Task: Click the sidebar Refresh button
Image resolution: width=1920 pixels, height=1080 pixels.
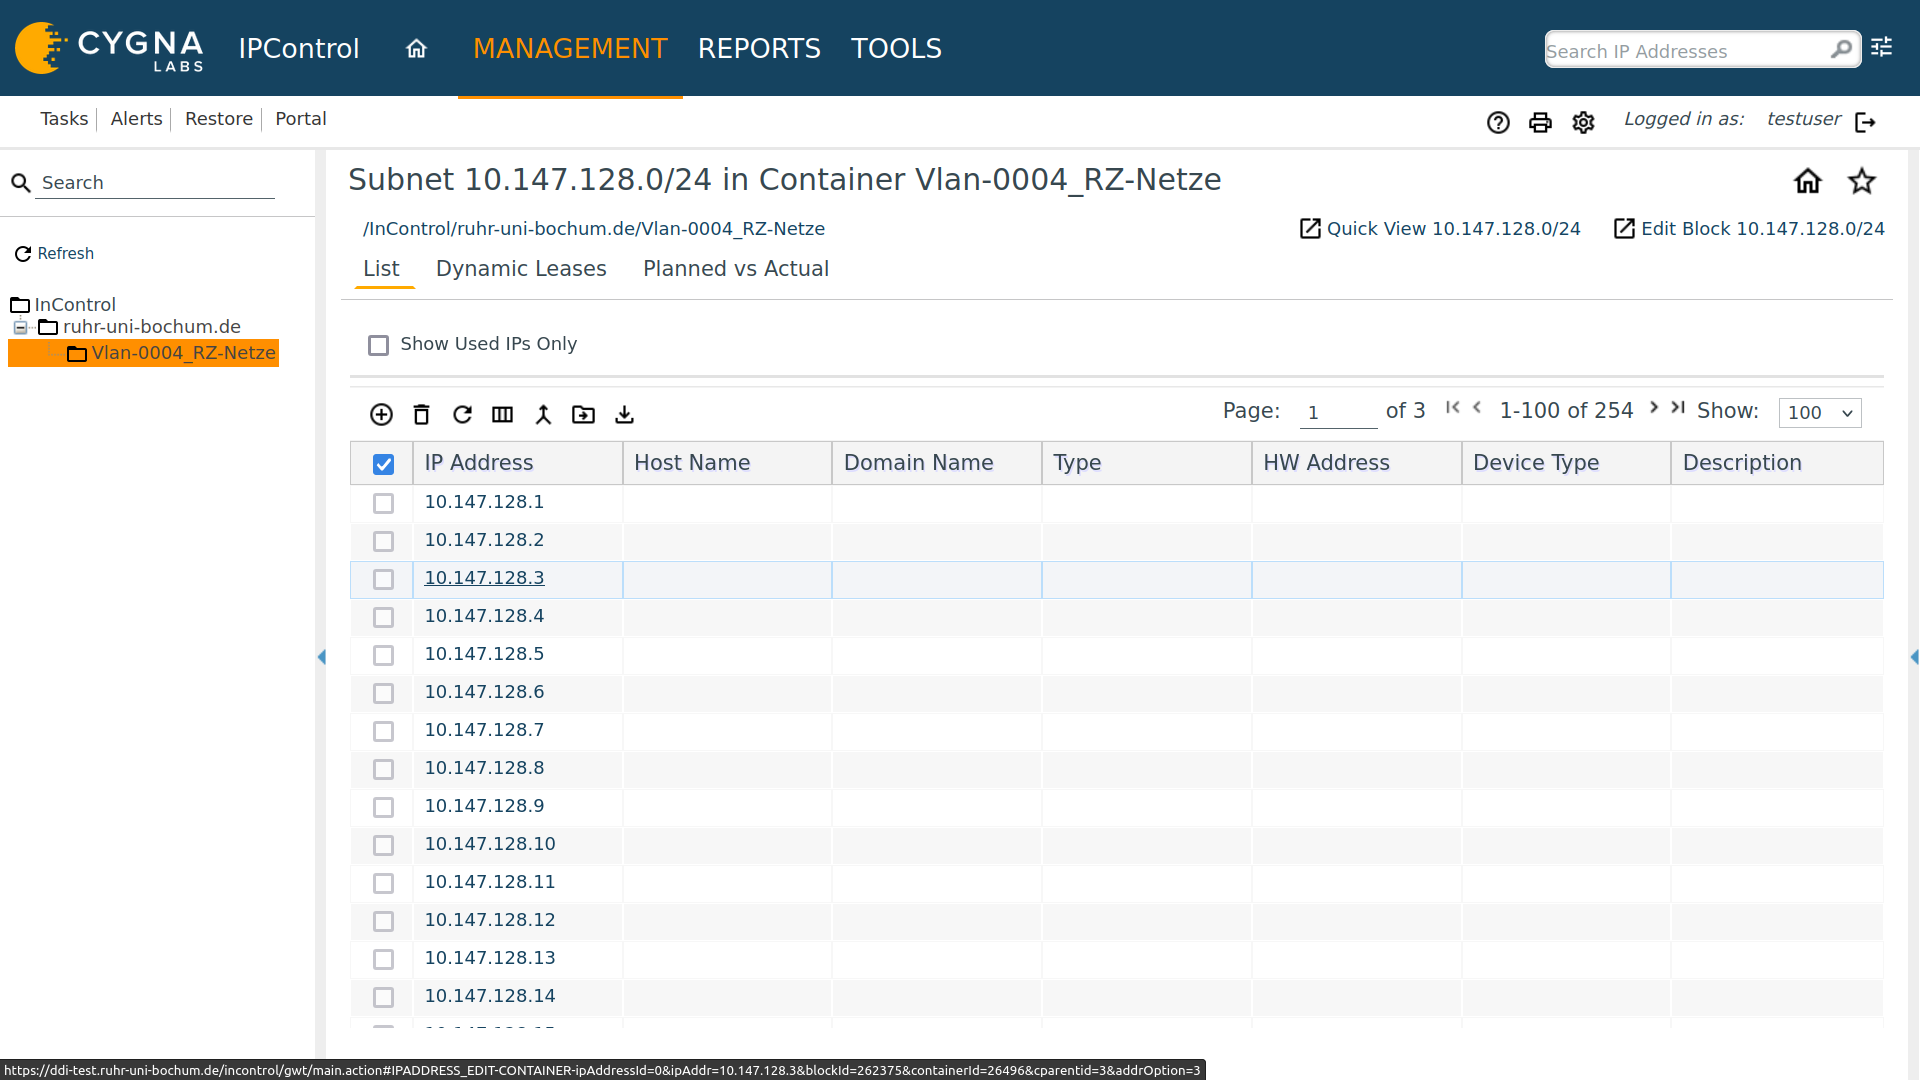Action: tap(54, 254)
